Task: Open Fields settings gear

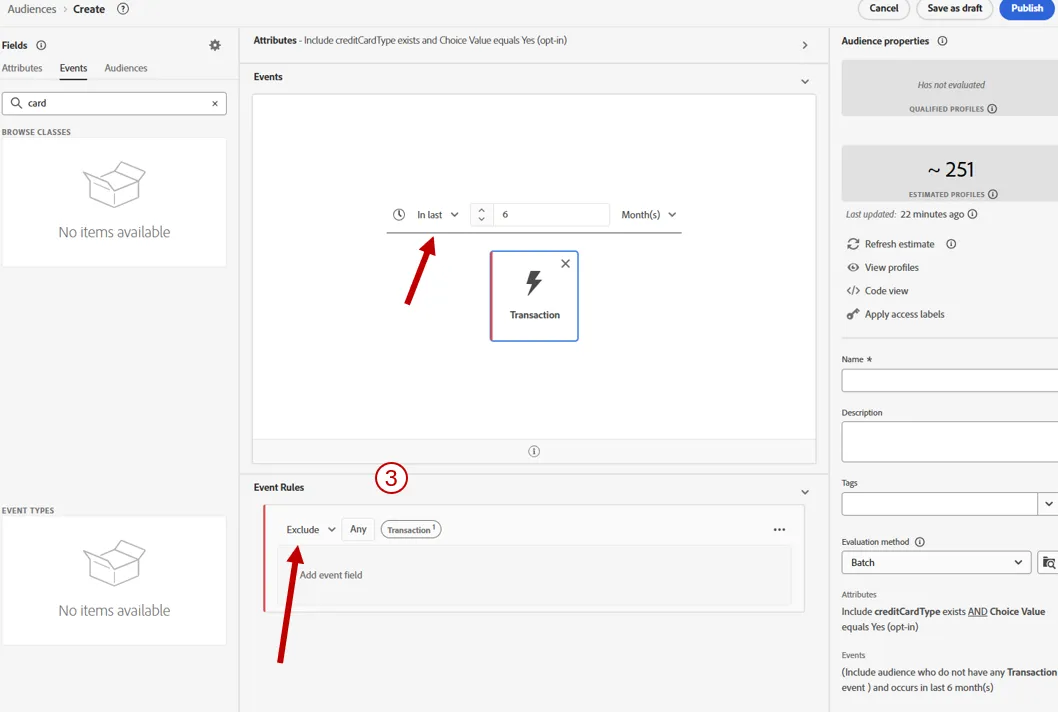Action: (x=215, y=45)
